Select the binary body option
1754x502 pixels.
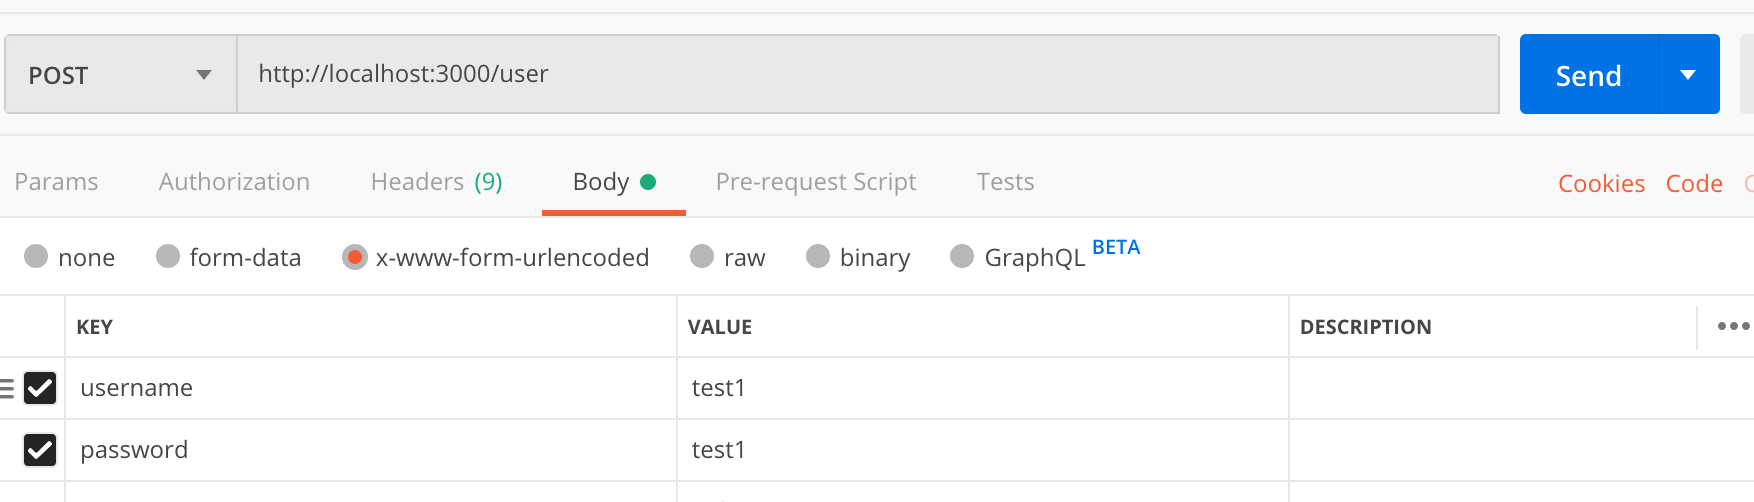(x=818, y=257)
